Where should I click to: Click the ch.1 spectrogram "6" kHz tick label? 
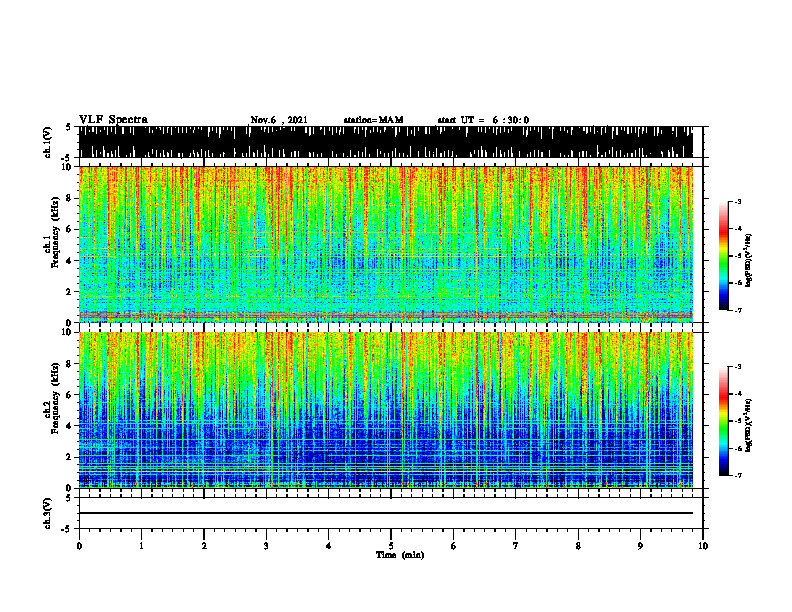69,229
